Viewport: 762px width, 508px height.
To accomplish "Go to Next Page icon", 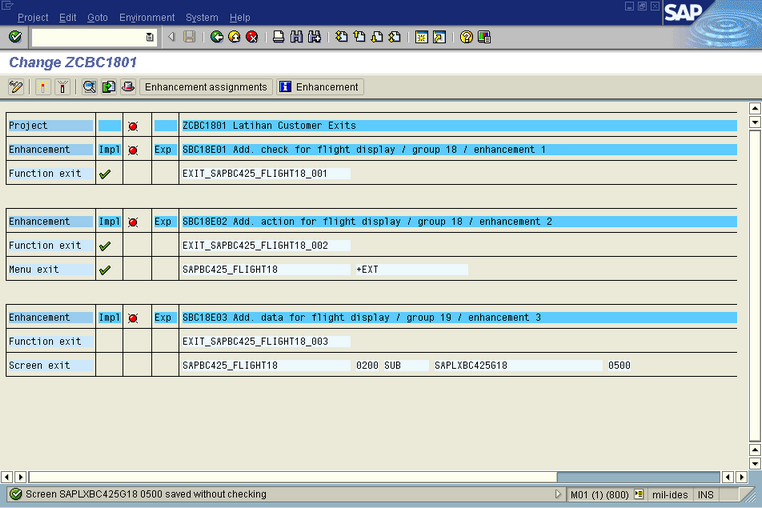I will click(377, 37).
